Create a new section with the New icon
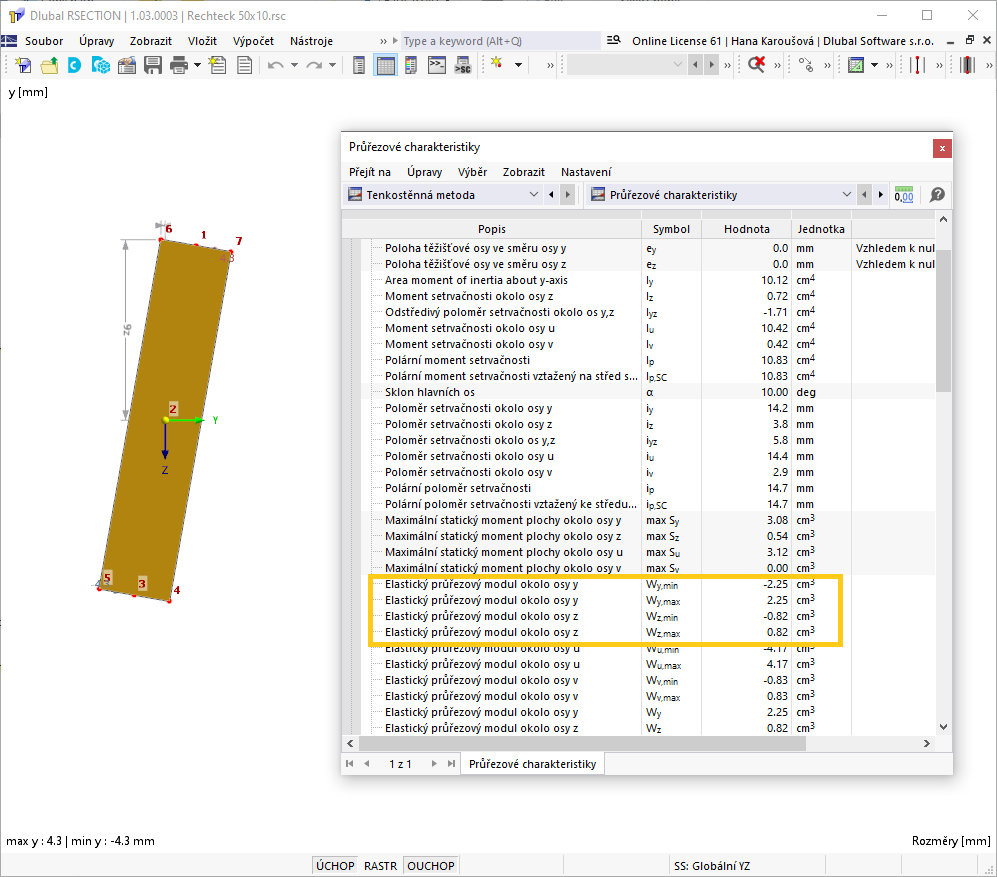The height and width of the screenshot is (877, 997). click(x=23, y=65)
